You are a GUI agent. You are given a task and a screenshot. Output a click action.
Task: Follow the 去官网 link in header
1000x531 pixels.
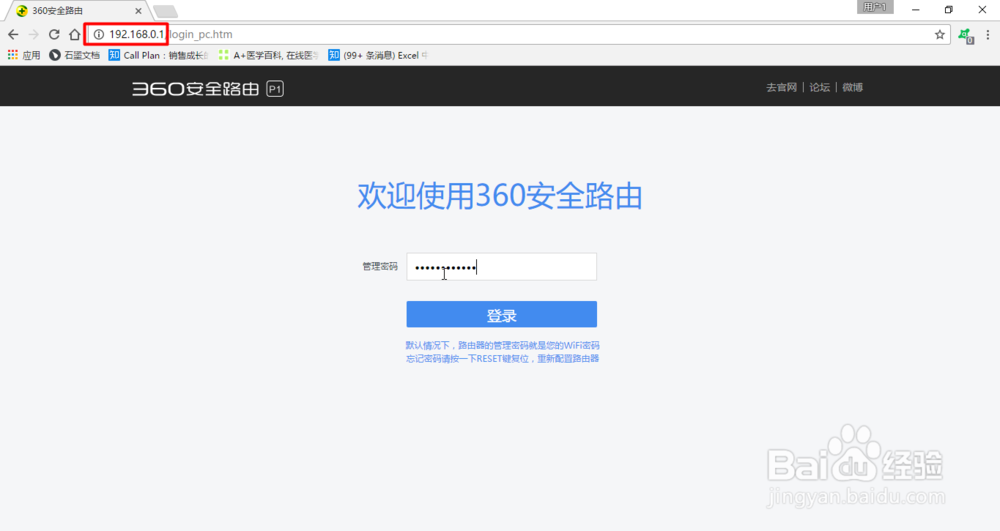781,87
